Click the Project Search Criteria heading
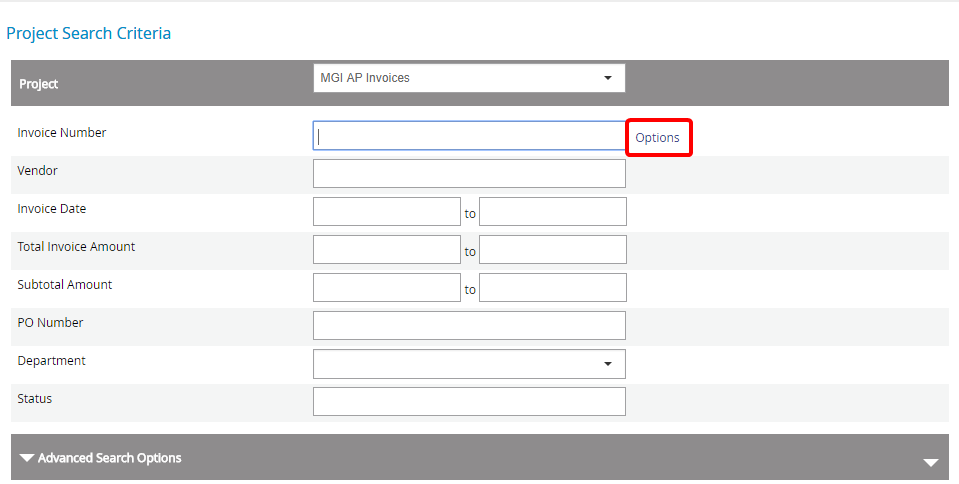Viewport: 959px width, 484px height. click(89, 33)
